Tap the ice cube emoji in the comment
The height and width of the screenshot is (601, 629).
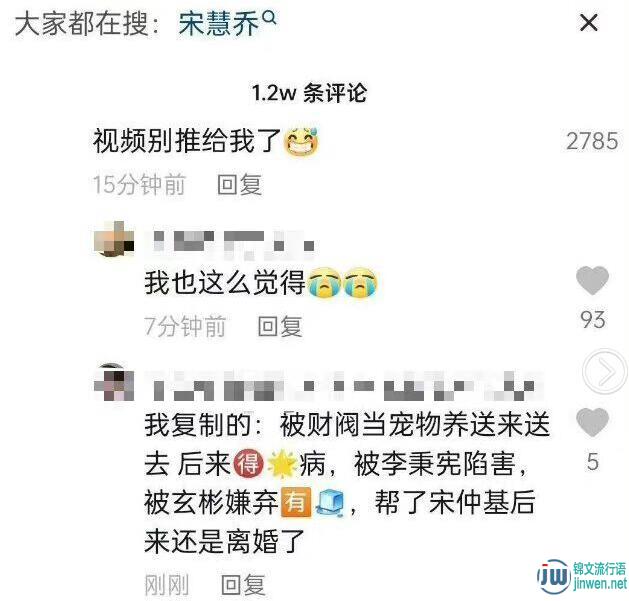(x=330, y=502)
